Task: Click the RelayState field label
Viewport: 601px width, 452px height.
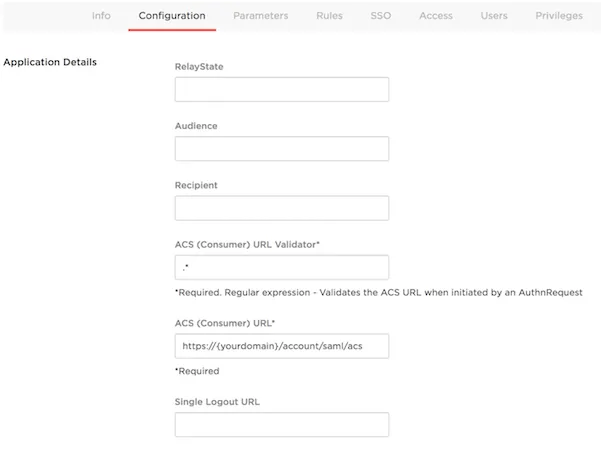Action: pyautogui.click(x=199, y=67)
